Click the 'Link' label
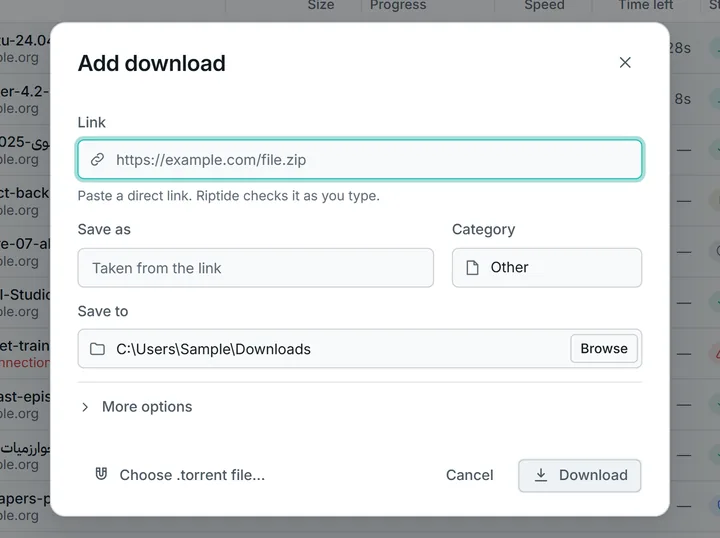Image resolution: width=720 pixels, height=538 pixels. [92, 122]
